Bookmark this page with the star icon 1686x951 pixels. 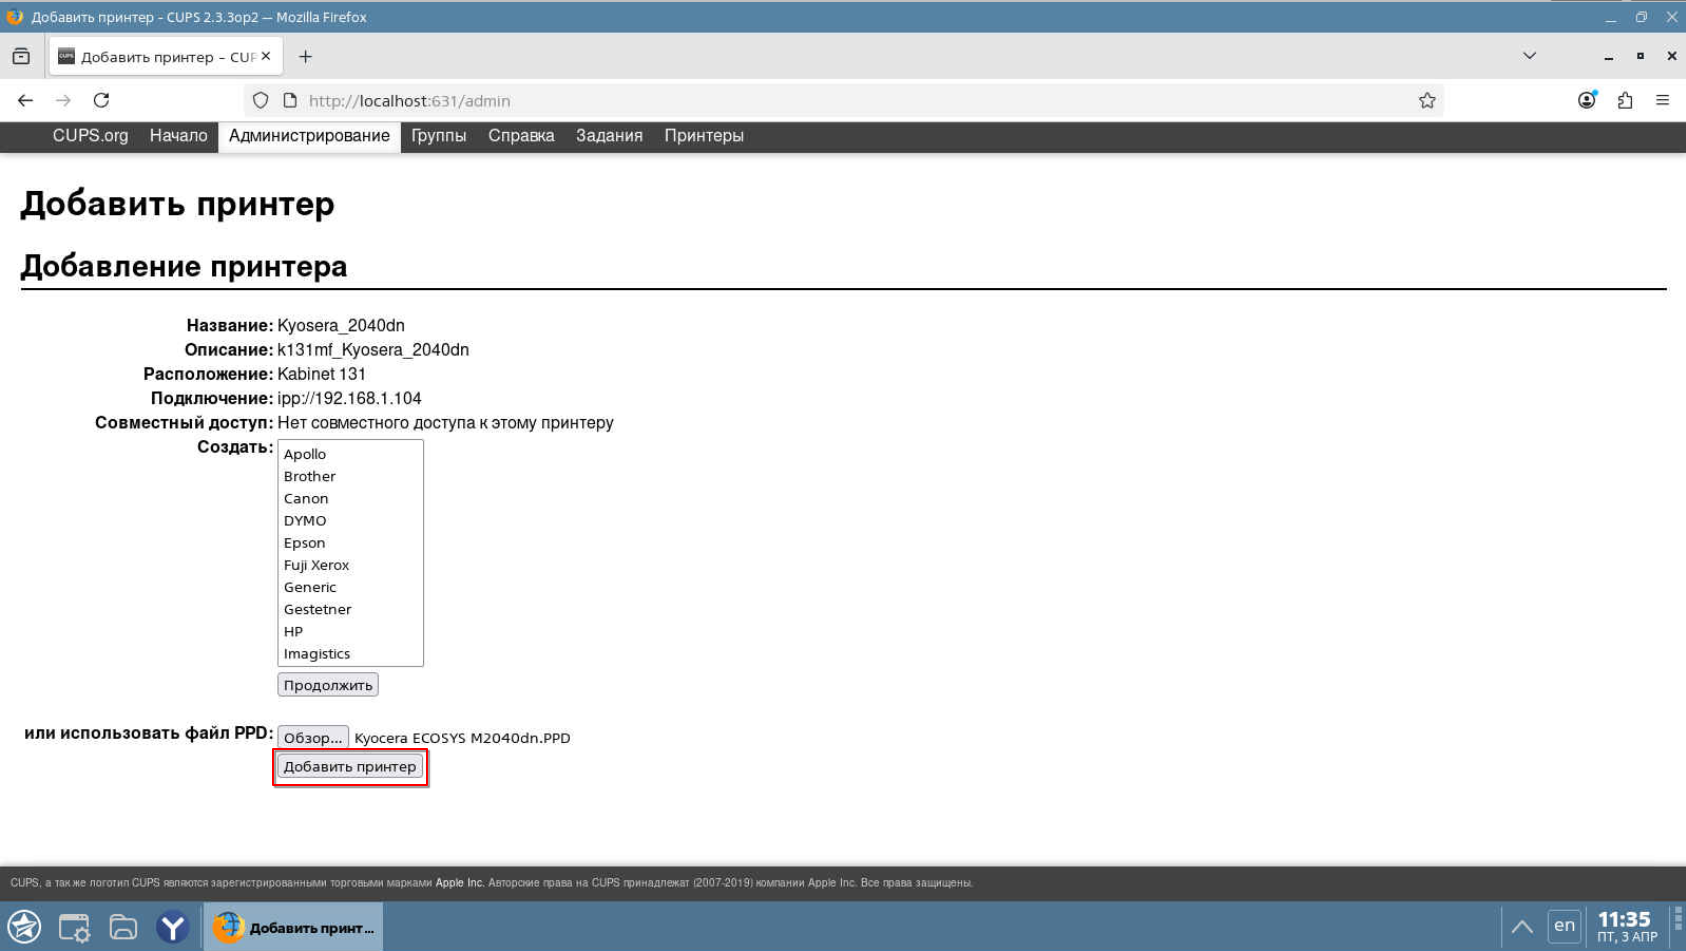1426,100
